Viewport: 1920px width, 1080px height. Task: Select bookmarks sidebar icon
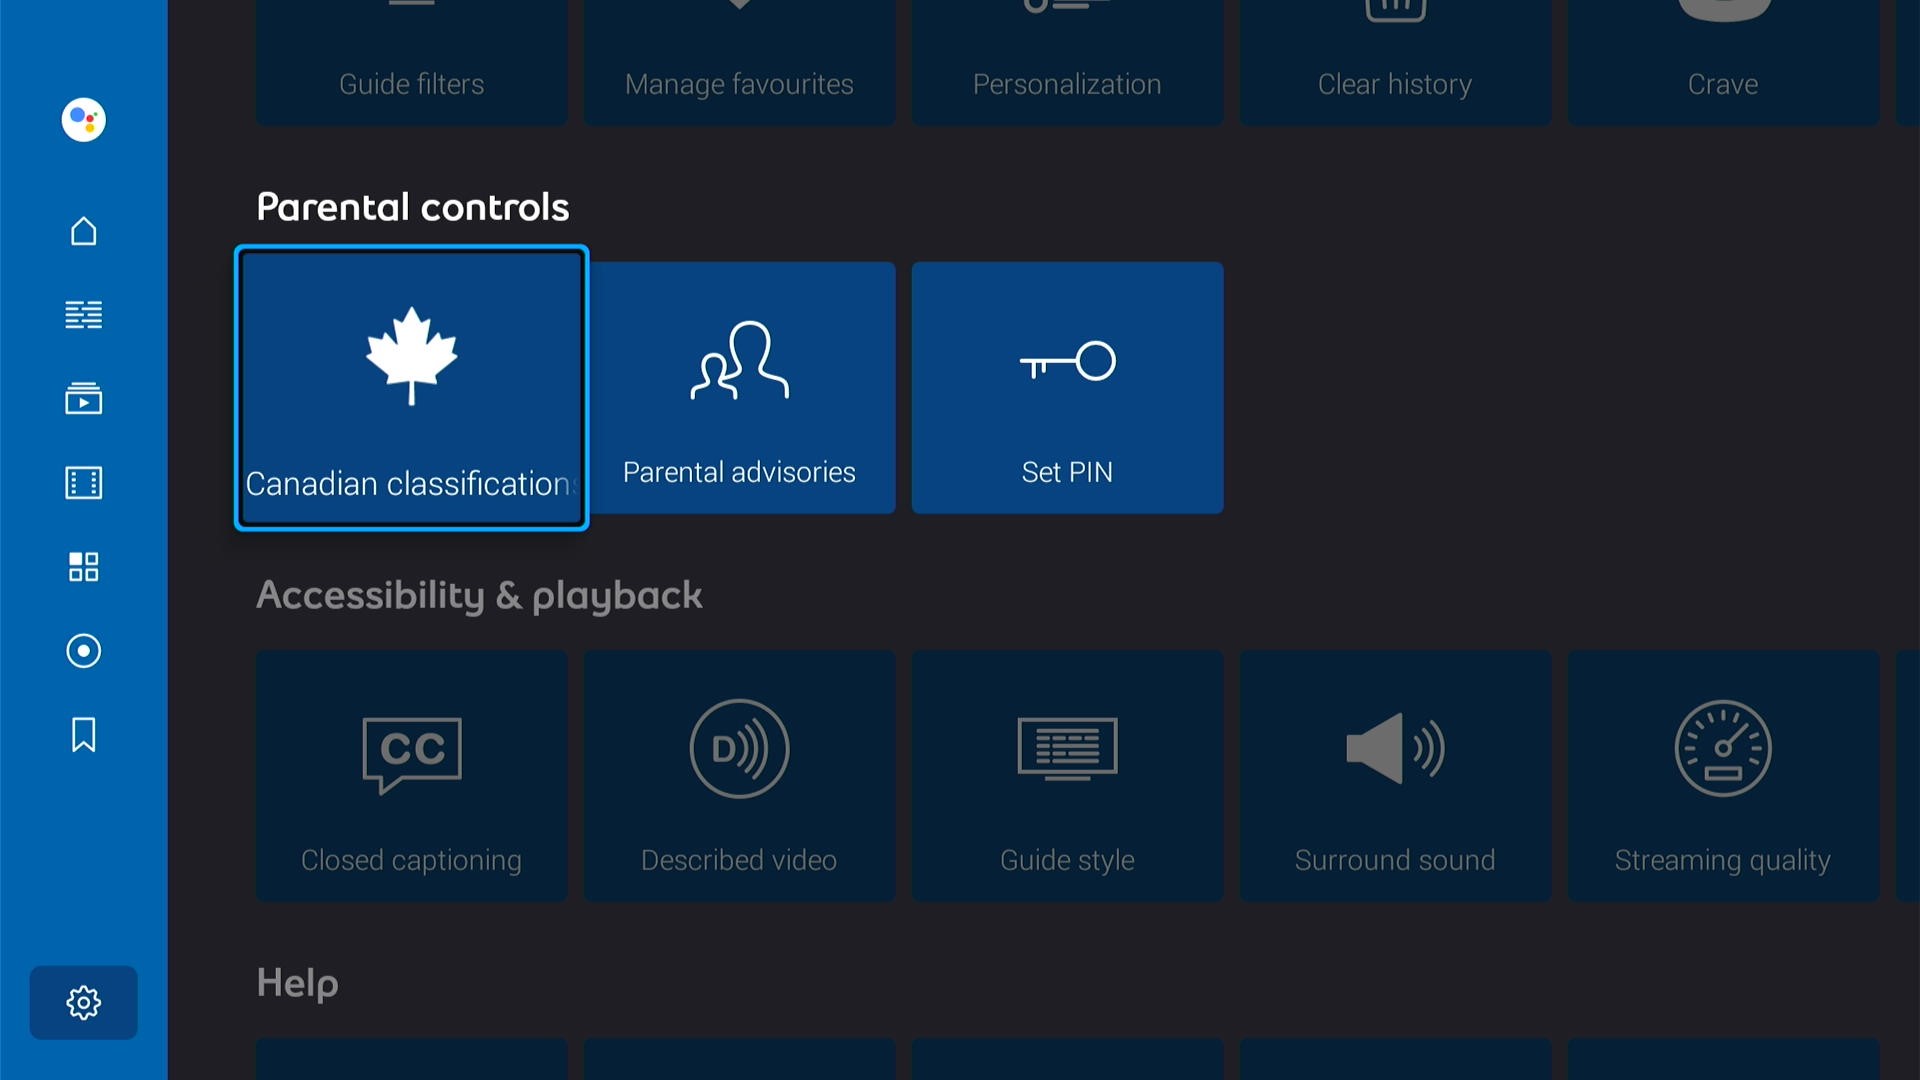82,735
